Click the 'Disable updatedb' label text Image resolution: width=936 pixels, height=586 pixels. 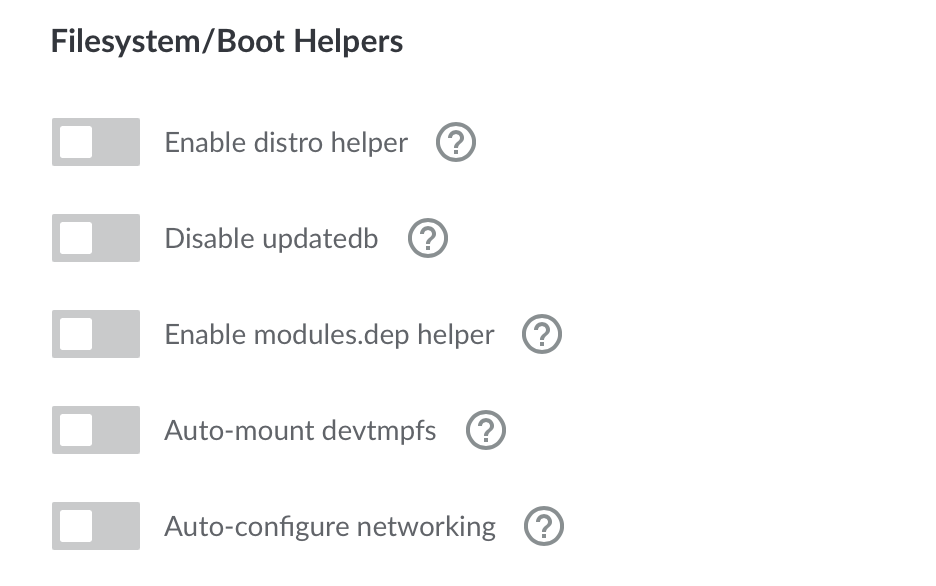271,239
